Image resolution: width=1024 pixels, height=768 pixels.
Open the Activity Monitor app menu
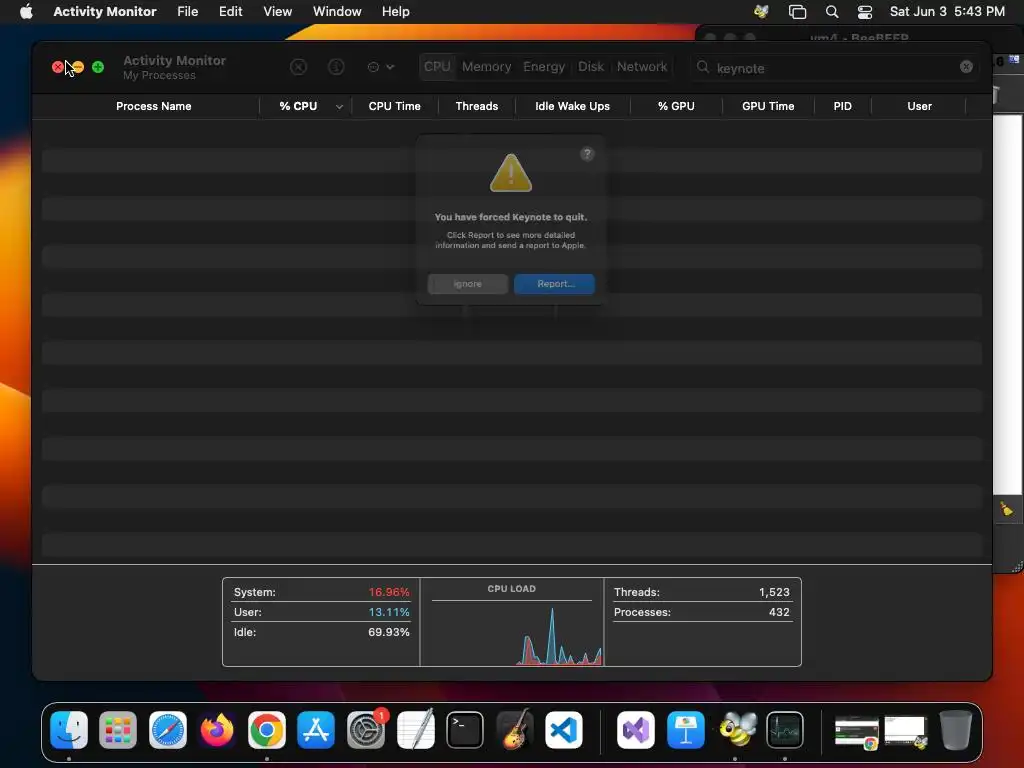[105, 12]
